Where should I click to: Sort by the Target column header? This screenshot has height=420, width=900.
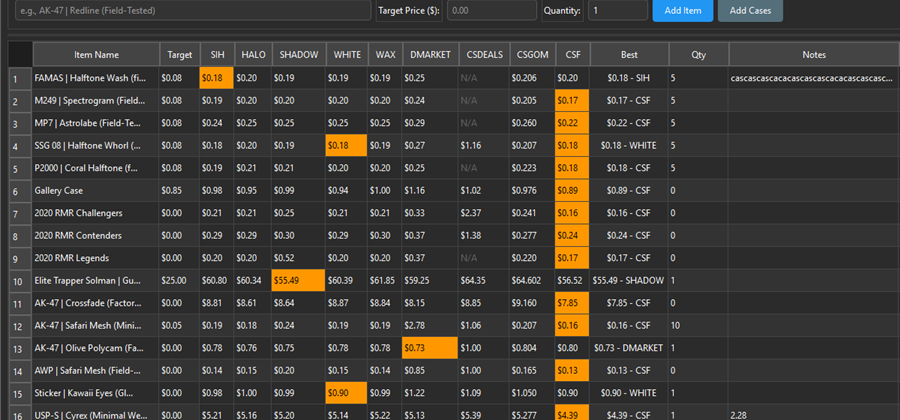[x=180, y=55]
